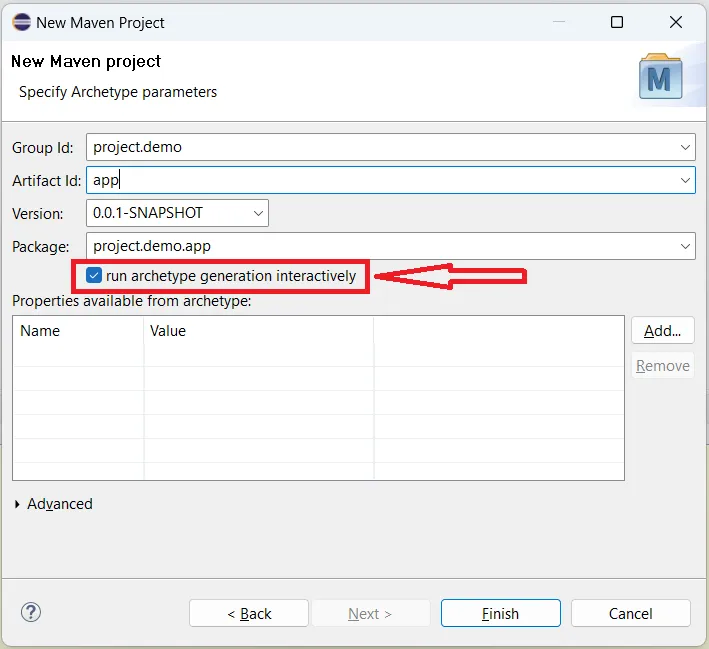Viewport: 709px width, 649px height.
Task: Click the Eclipse icon in title bar
Action: pyautogui.click(x=21, y=22)
